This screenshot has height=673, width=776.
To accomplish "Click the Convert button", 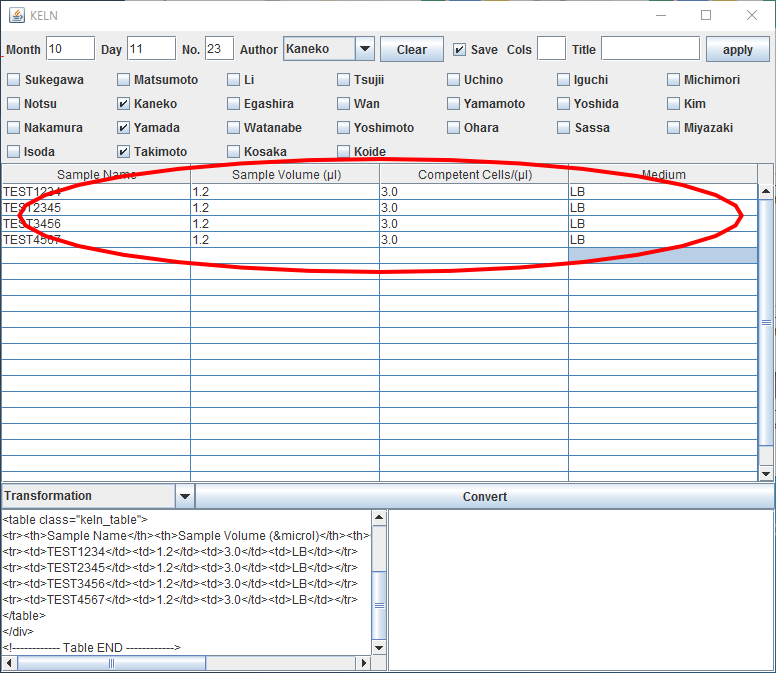I will [x=485, y=496].
